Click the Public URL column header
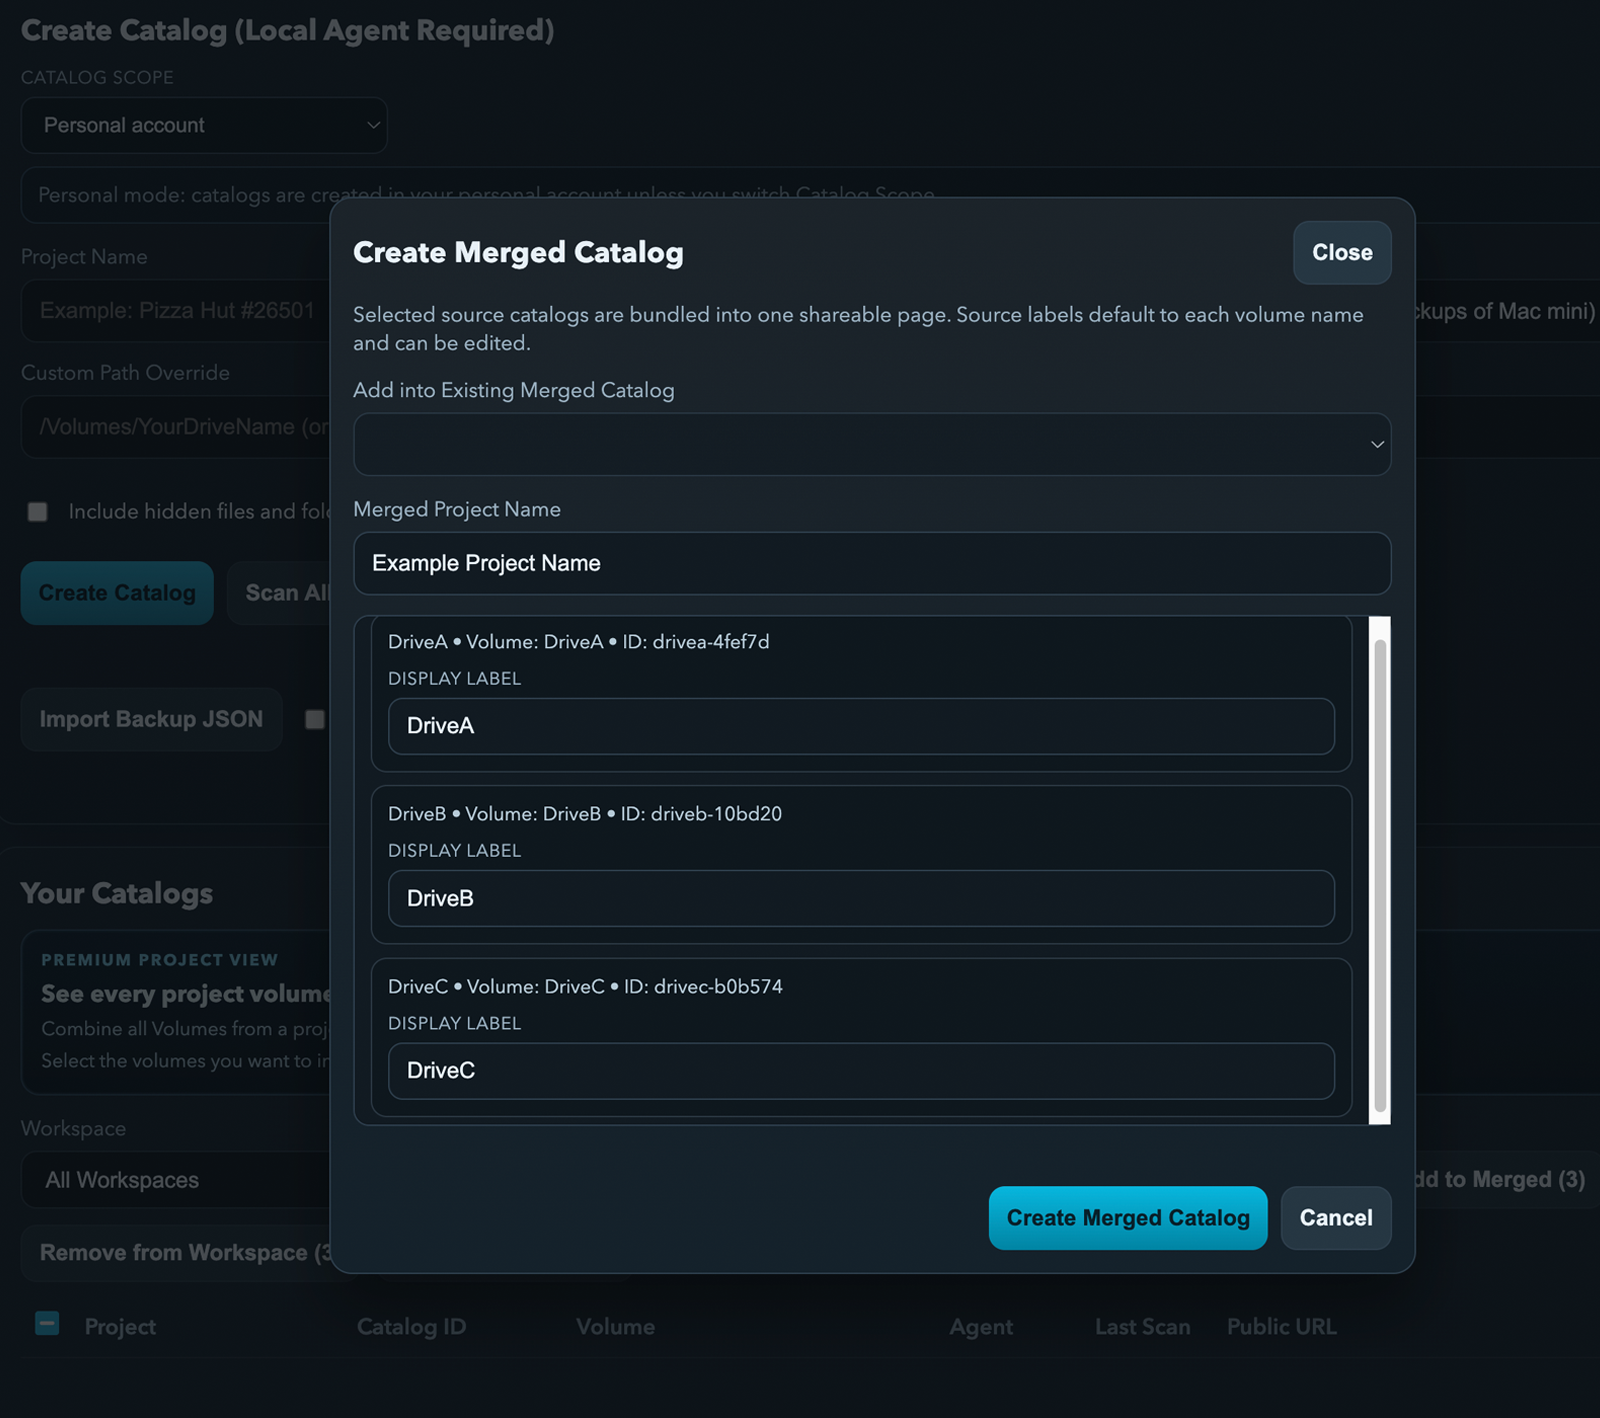The height and width of the screenshot is (1418, 1600). tap(1281, 1326)
